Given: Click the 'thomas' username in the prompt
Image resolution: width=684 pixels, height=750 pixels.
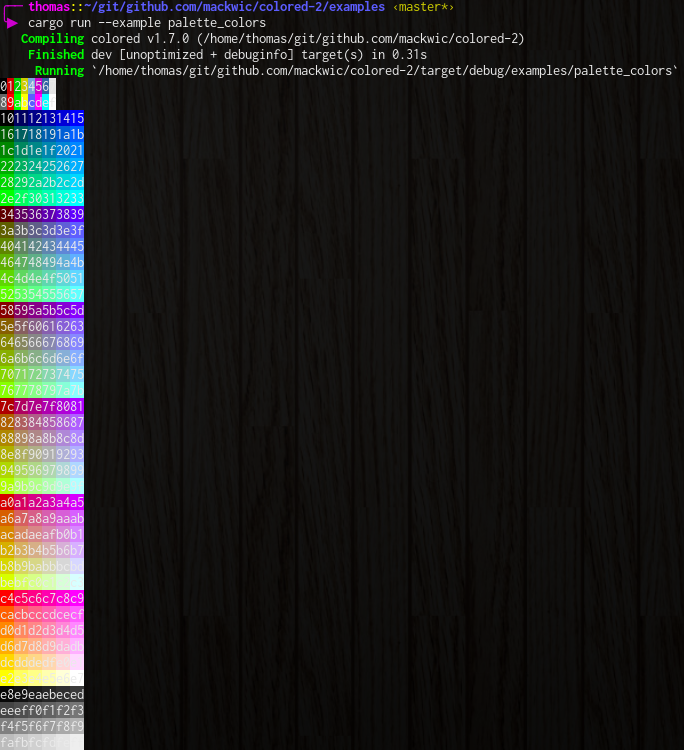Looking at the screenshot, I should click(x=49, y=7).
